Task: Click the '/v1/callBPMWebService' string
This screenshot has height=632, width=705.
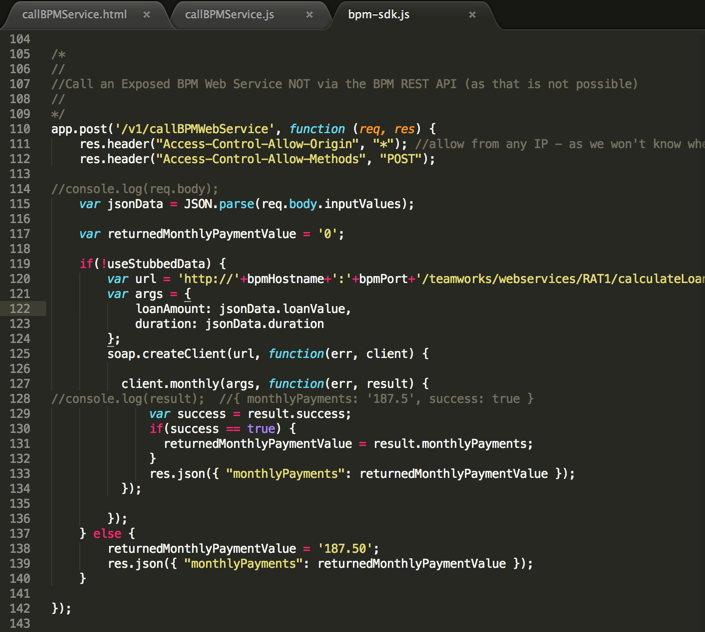Action: pos(194,129)
